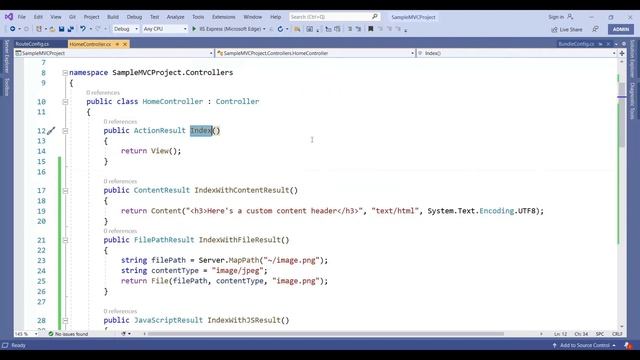Click the notifications icon in status bar
This screenshot has width=640, height=360.
point(628,345)
